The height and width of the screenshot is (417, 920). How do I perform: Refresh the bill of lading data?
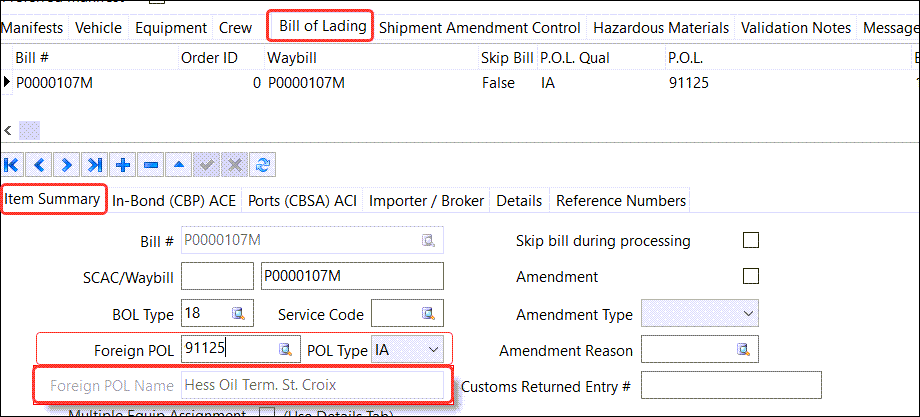[x=264, y=164]
